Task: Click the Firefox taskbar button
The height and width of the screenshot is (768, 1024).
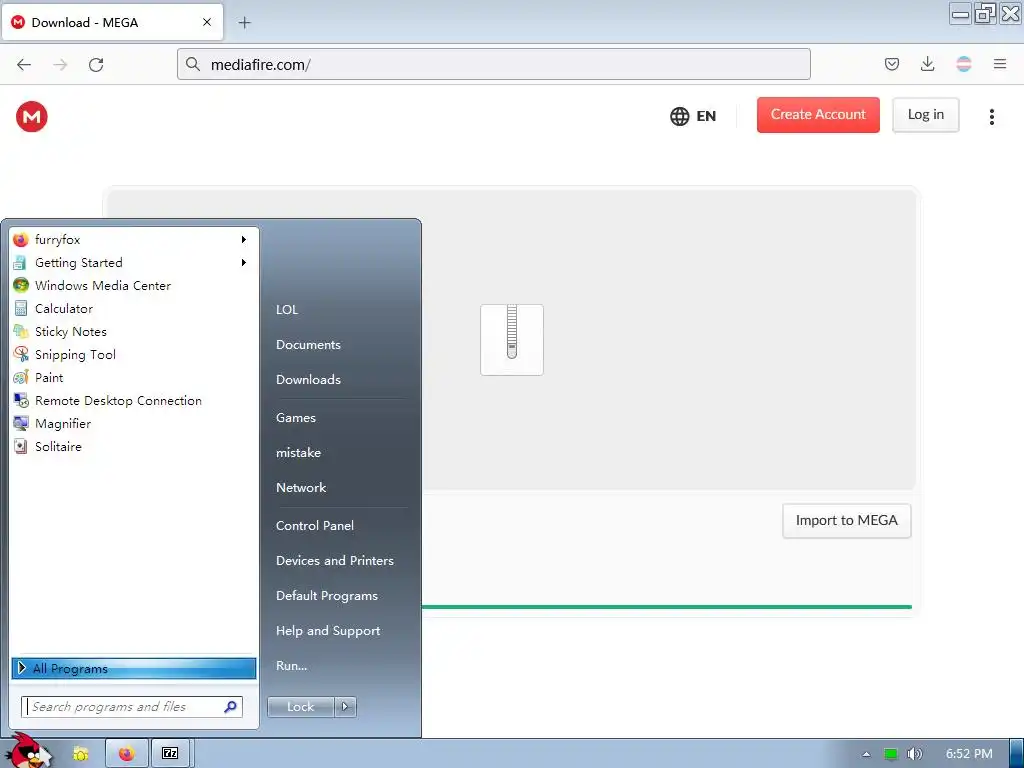Action: 126,754
